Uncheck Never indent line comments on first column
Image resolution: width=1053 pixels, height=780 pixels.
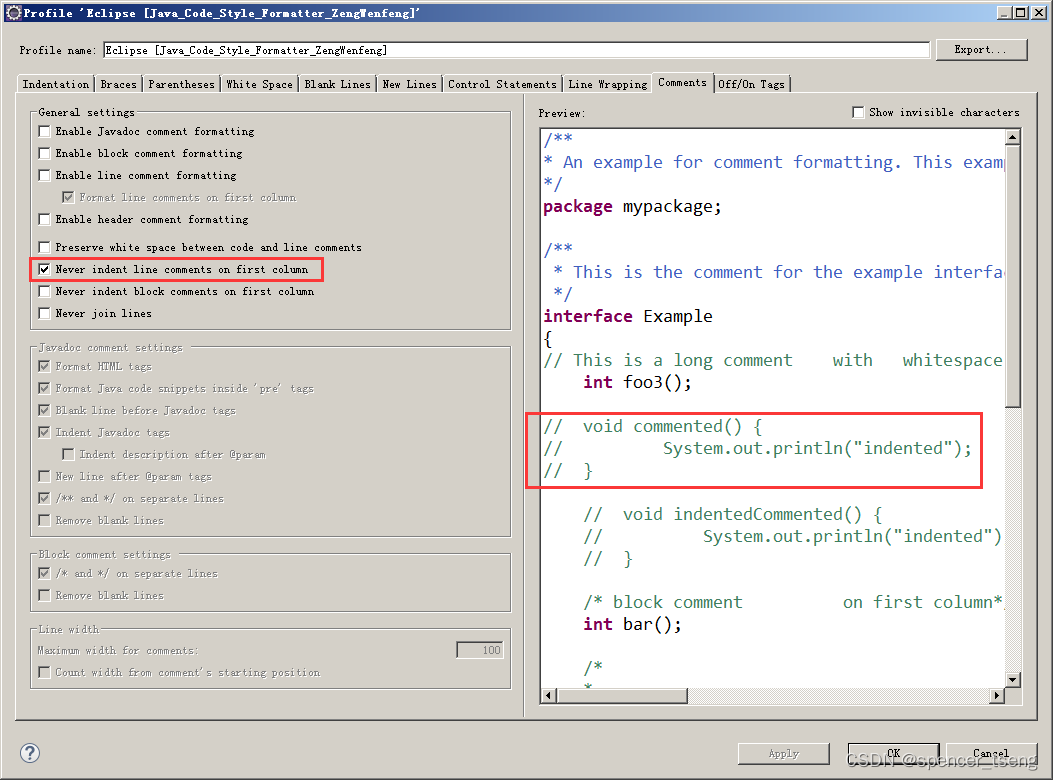coord(44,269)
